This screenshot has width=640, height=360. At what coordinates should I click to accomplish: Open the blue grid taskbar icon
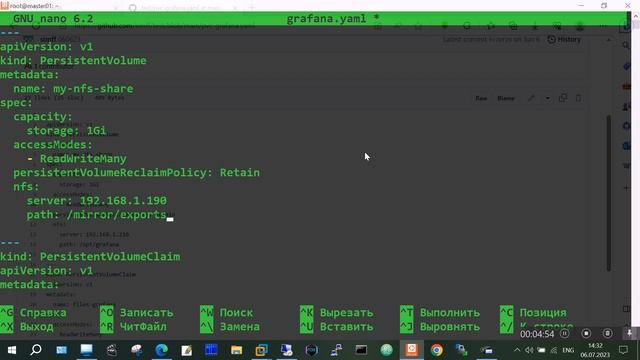click(211, 350)
